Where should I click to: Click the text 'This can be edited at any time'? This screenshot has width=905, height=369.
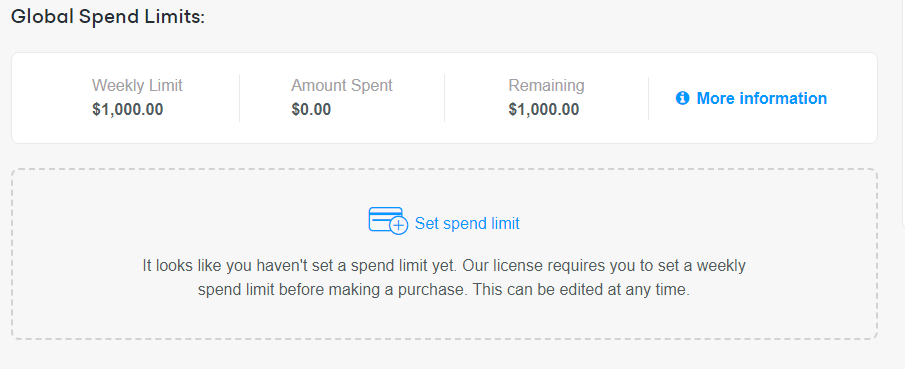pos(581,290)
